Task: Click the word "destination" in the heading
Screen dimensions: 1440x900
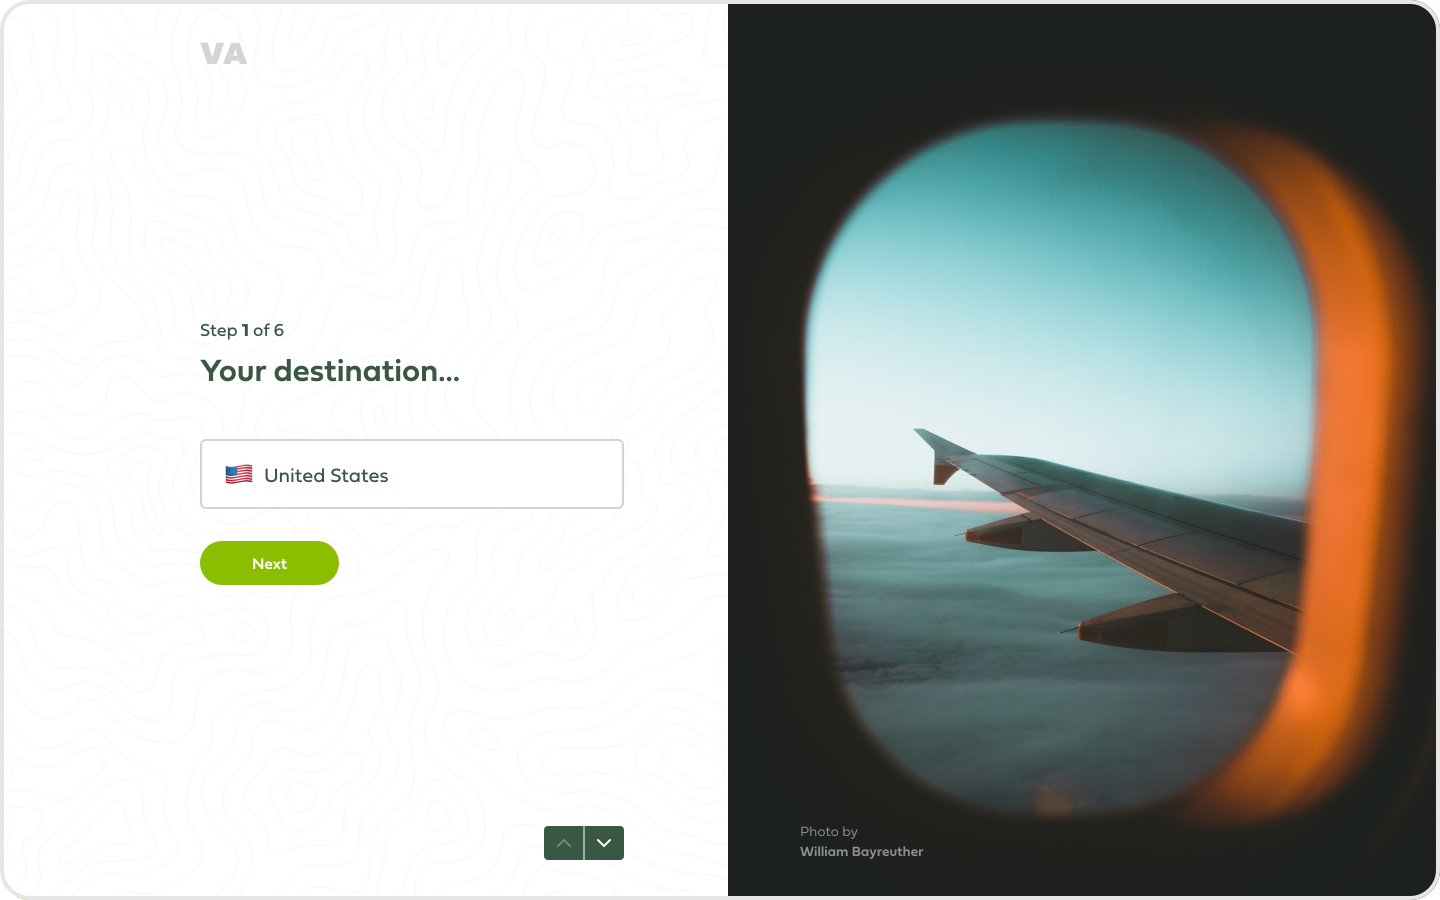Action: 356,371
